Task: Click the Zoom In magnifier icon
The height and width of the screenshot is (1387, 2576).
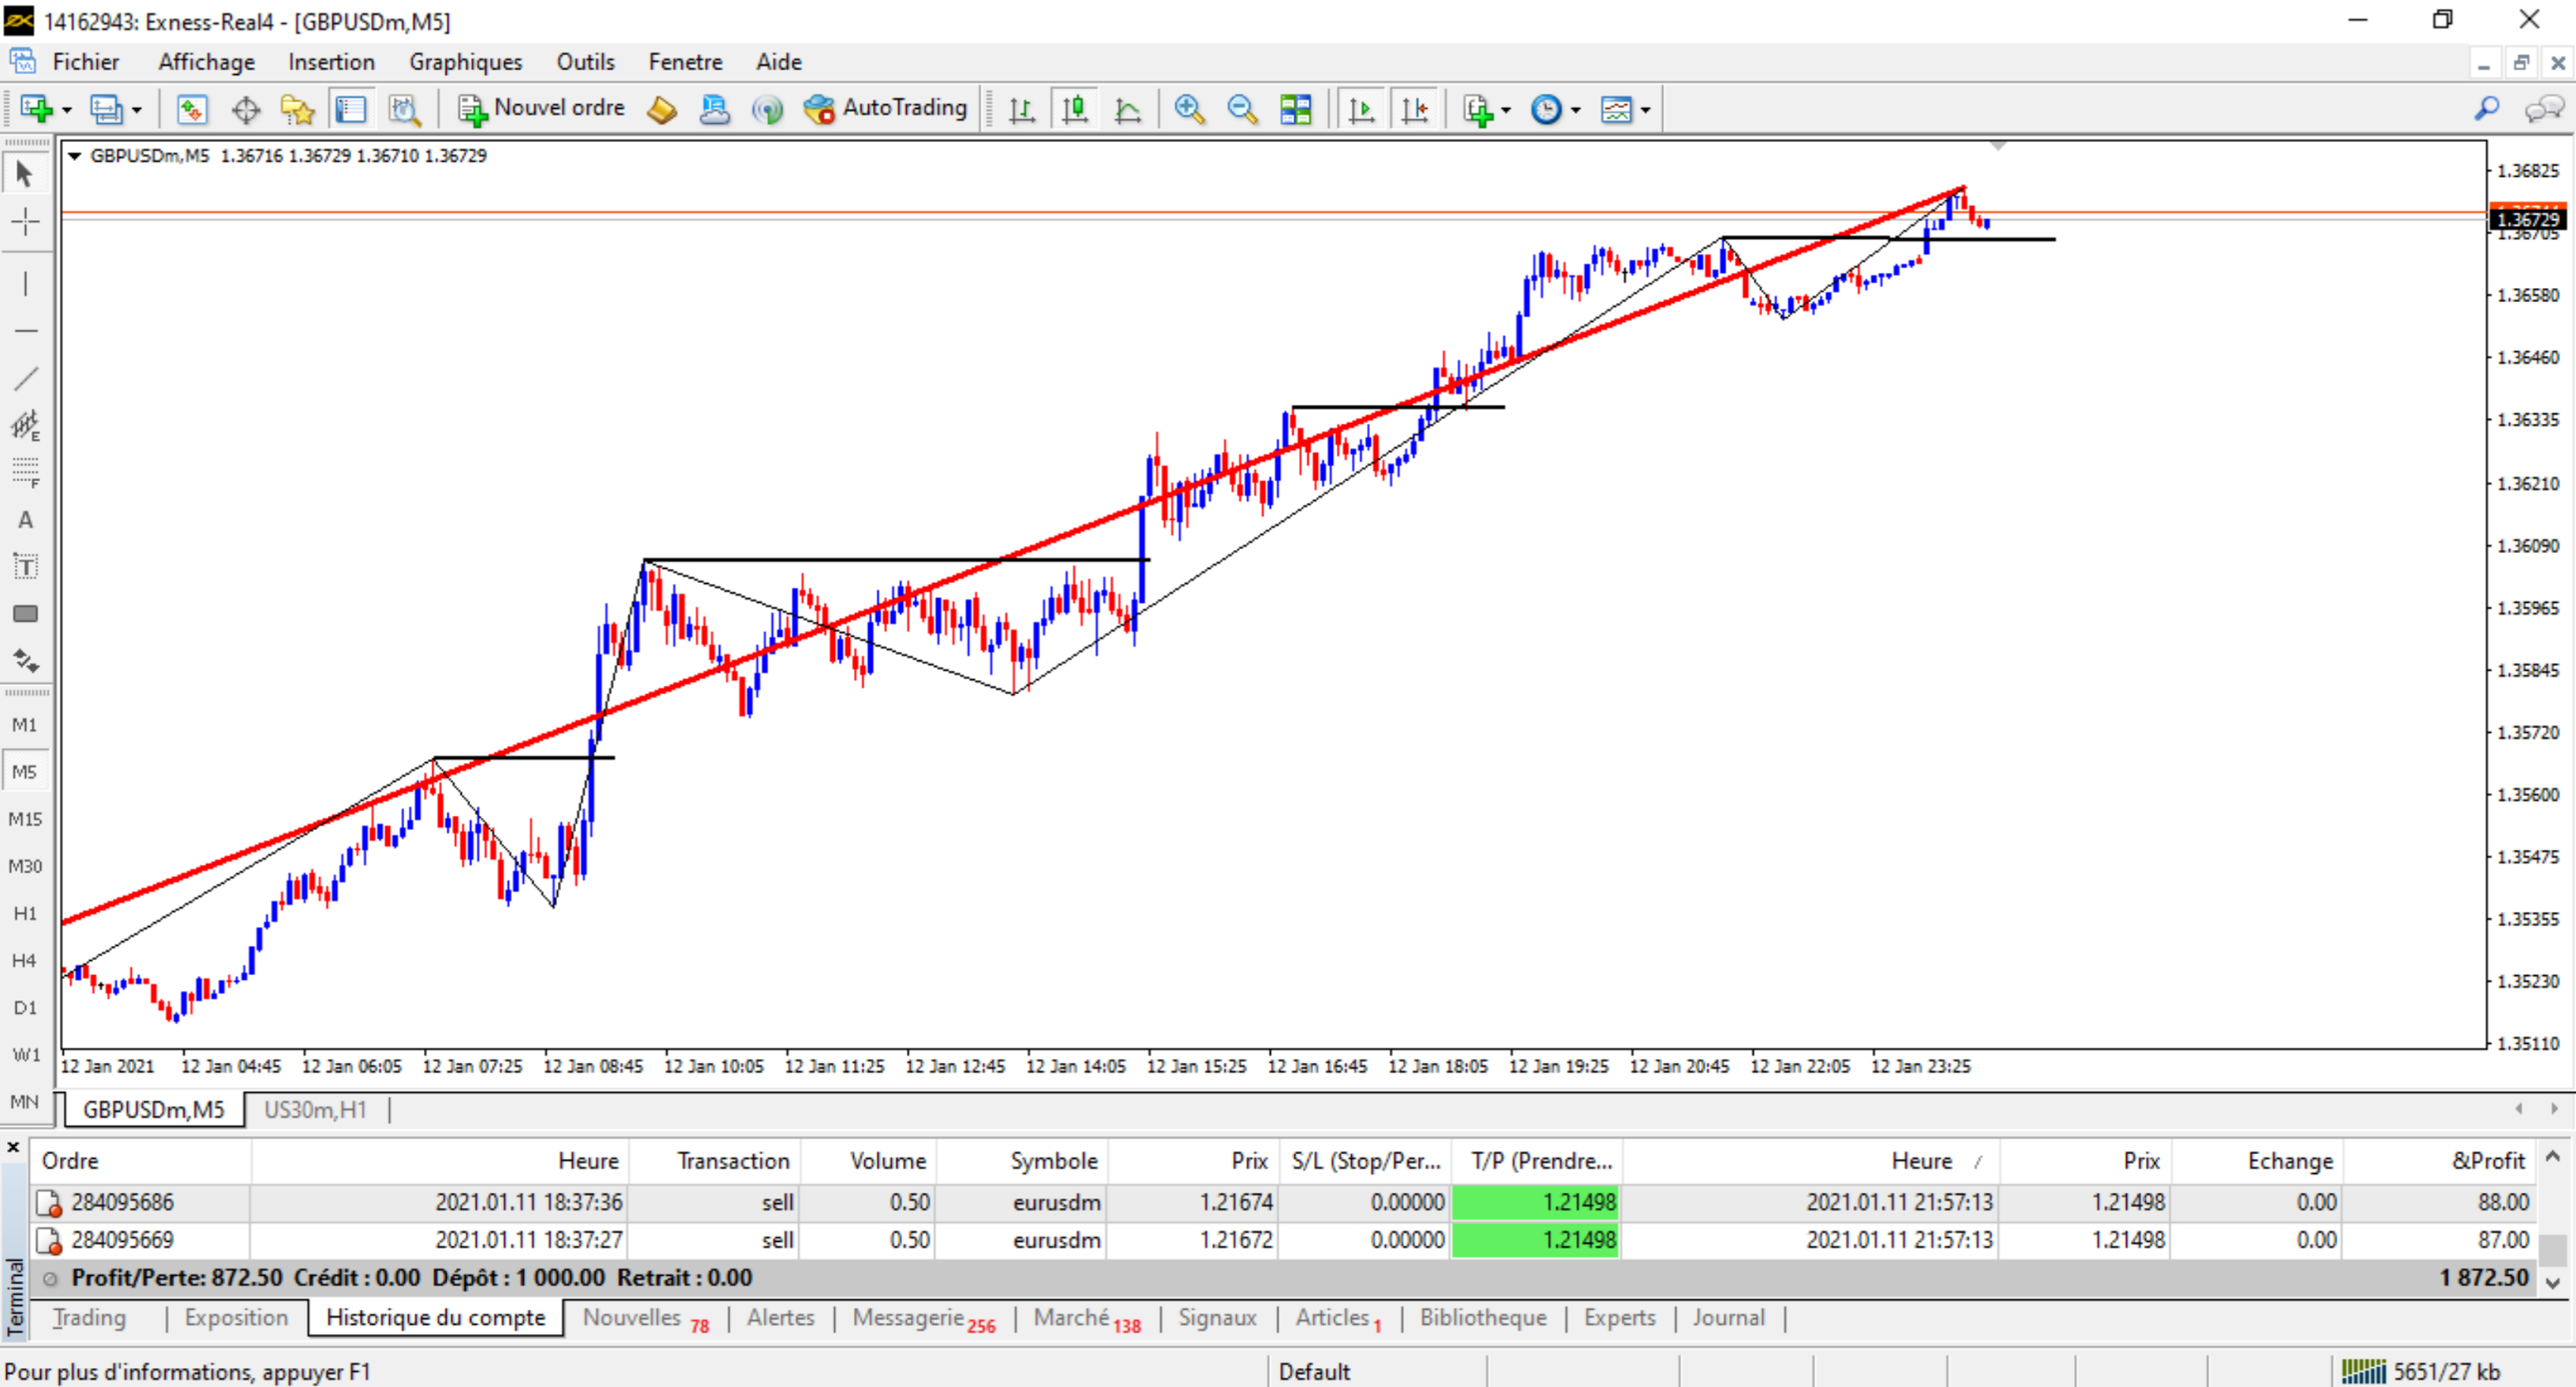Action: (1189, 109)
